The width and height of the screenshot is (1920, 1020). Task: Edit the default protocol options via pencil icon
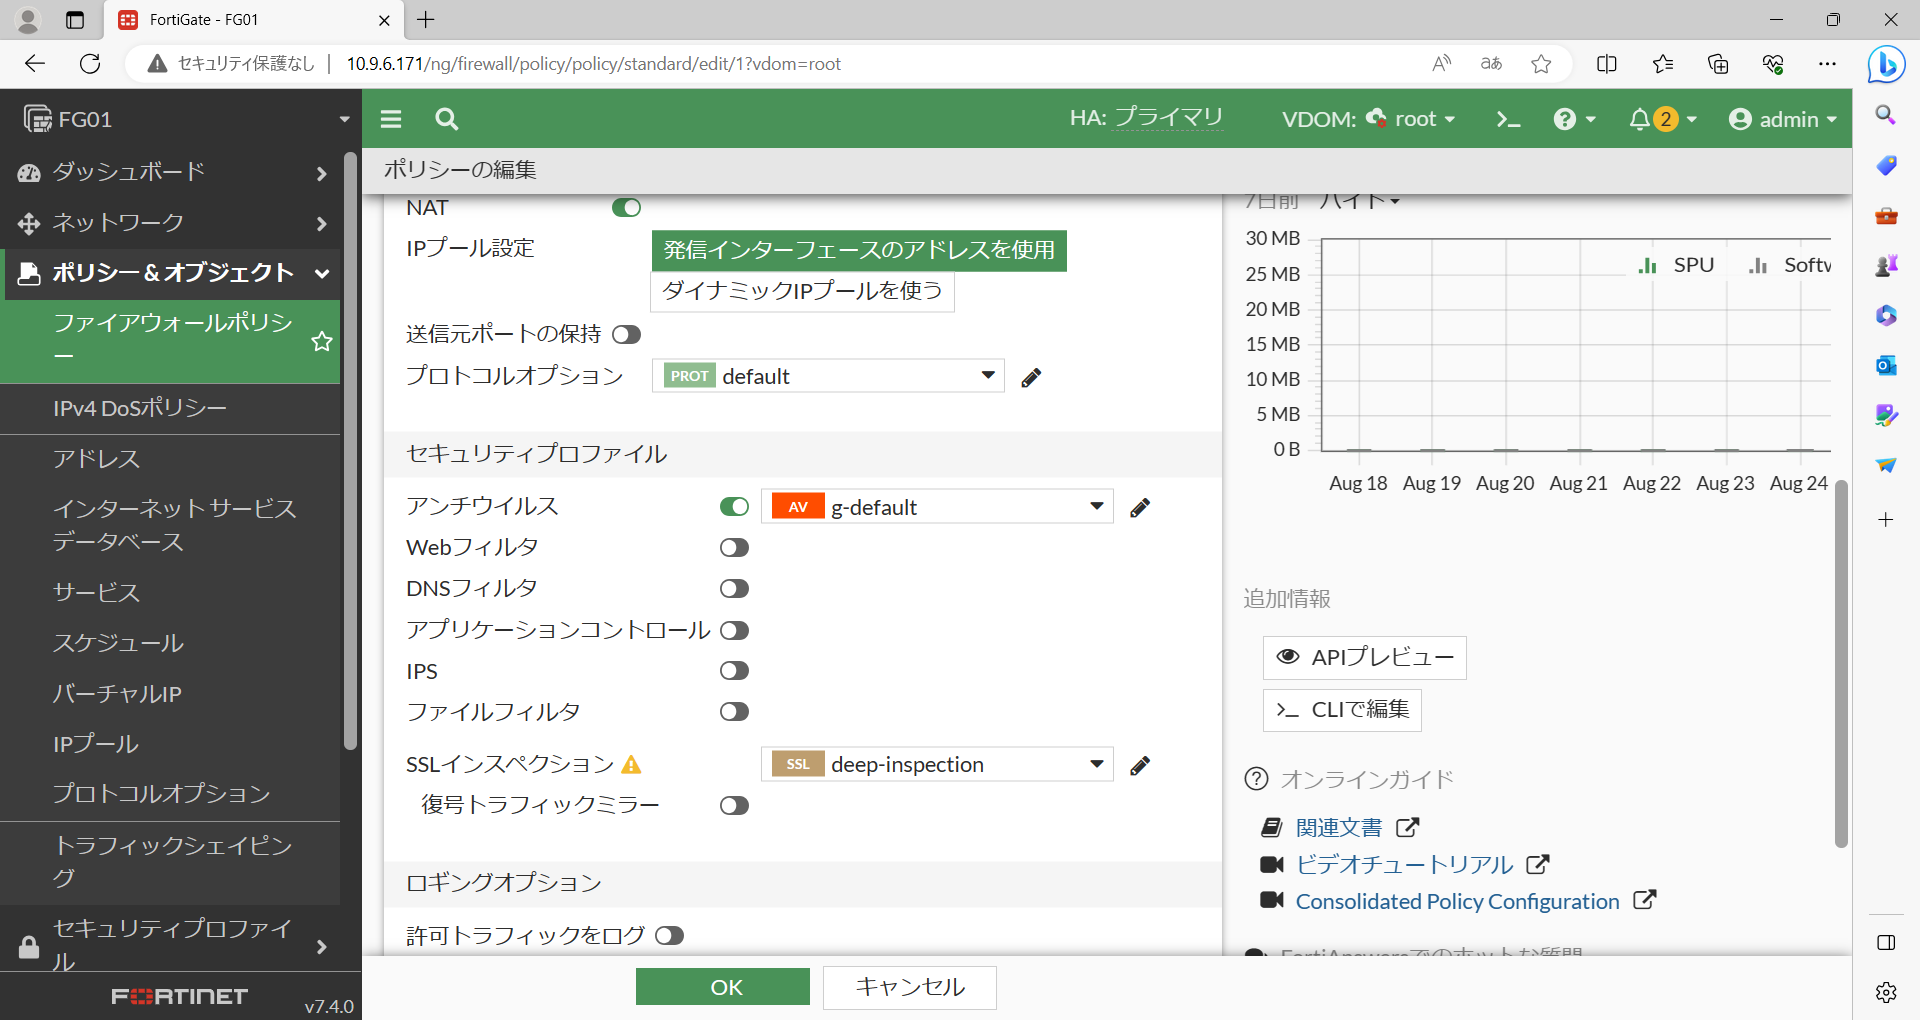coord(1031,377)
